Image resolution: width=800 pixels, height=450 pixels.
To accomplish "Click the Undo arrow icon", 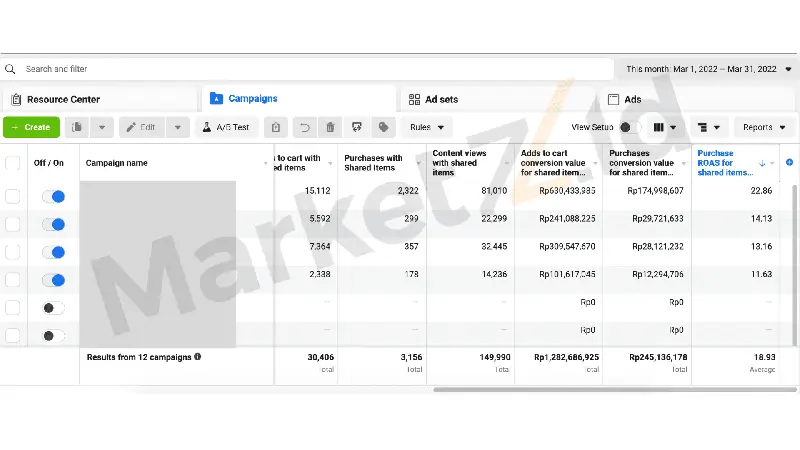I will coord(304,128).
